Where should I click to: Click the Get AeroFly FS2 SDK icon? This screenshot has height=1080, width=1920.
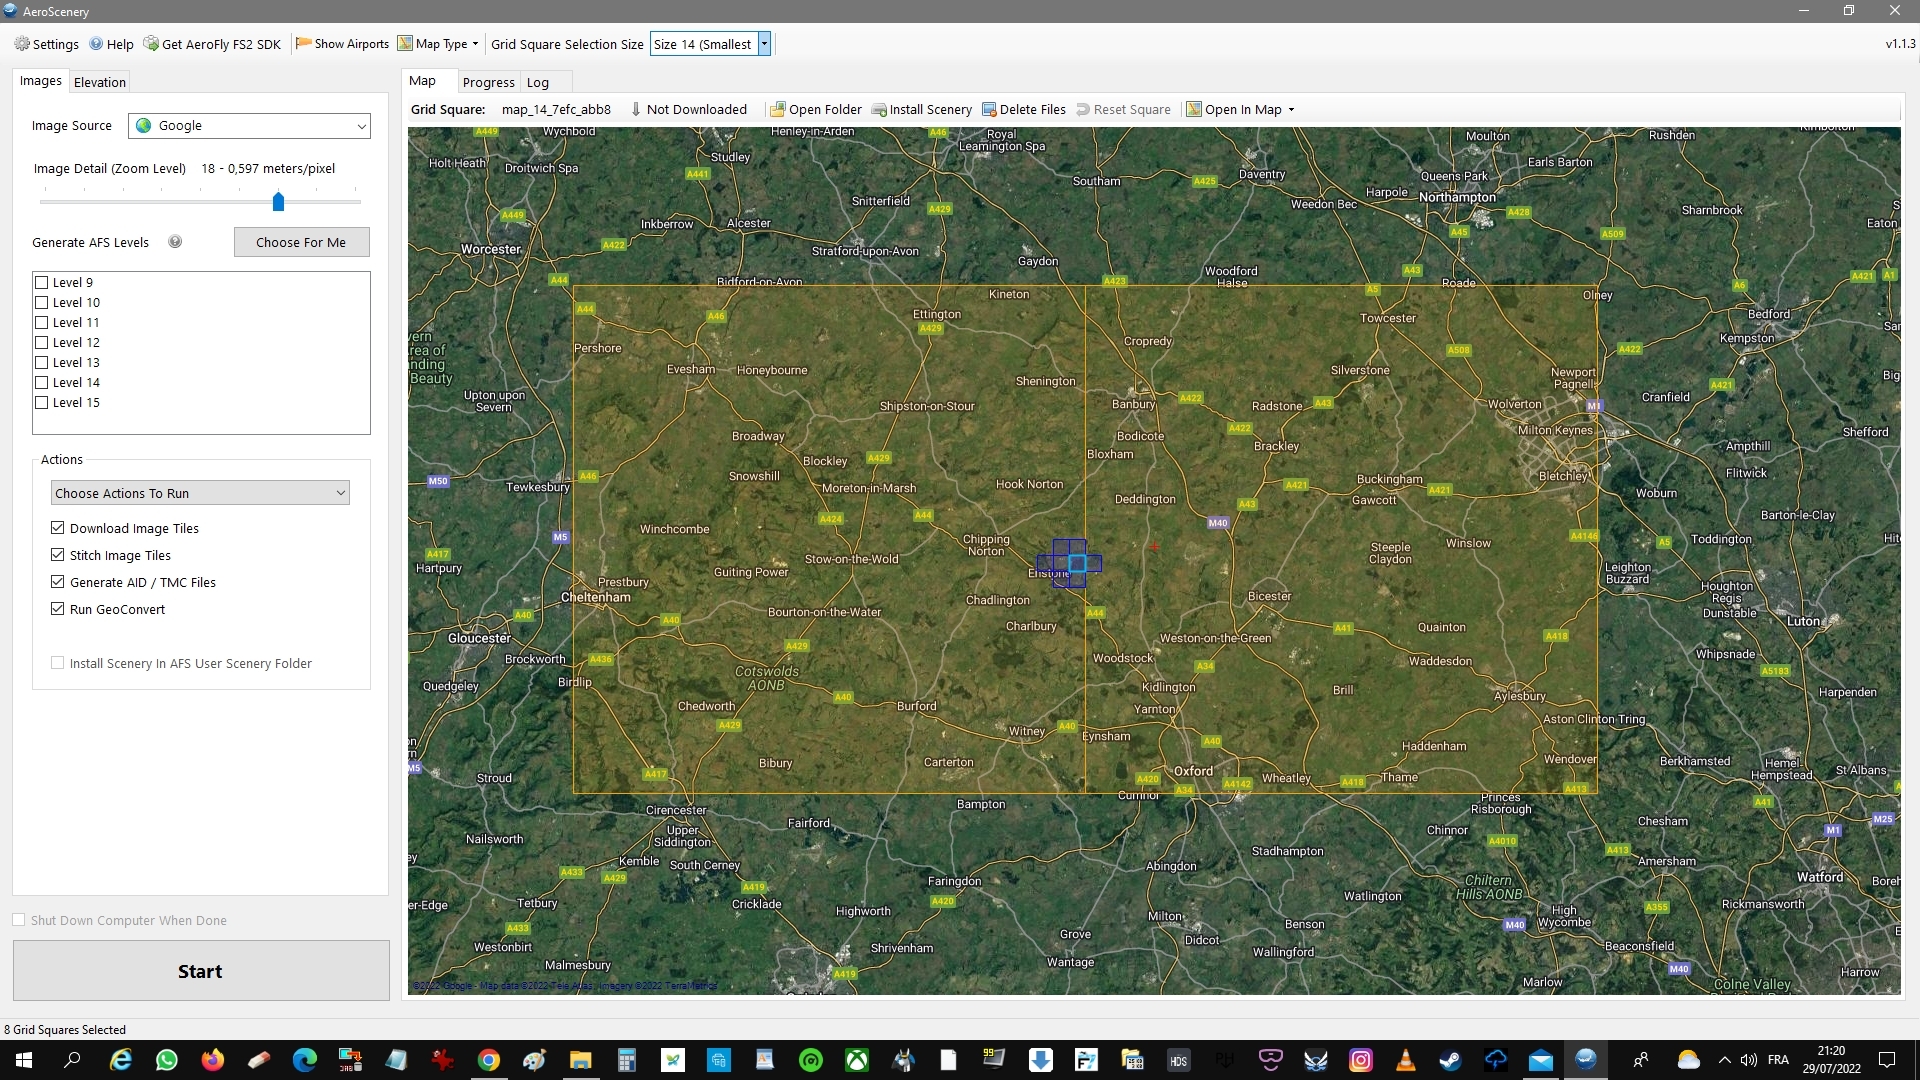coord(151,44)
